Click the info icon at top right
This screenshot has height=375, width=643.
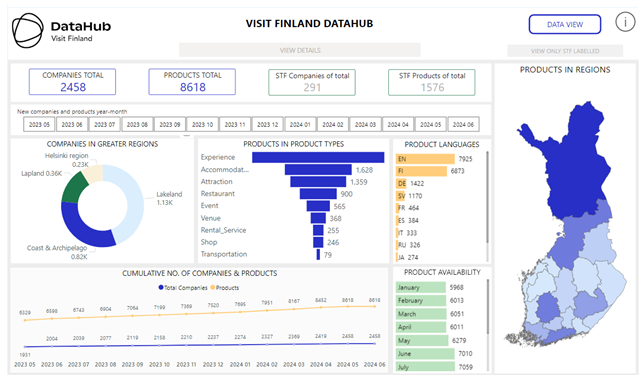click(625, 22)
